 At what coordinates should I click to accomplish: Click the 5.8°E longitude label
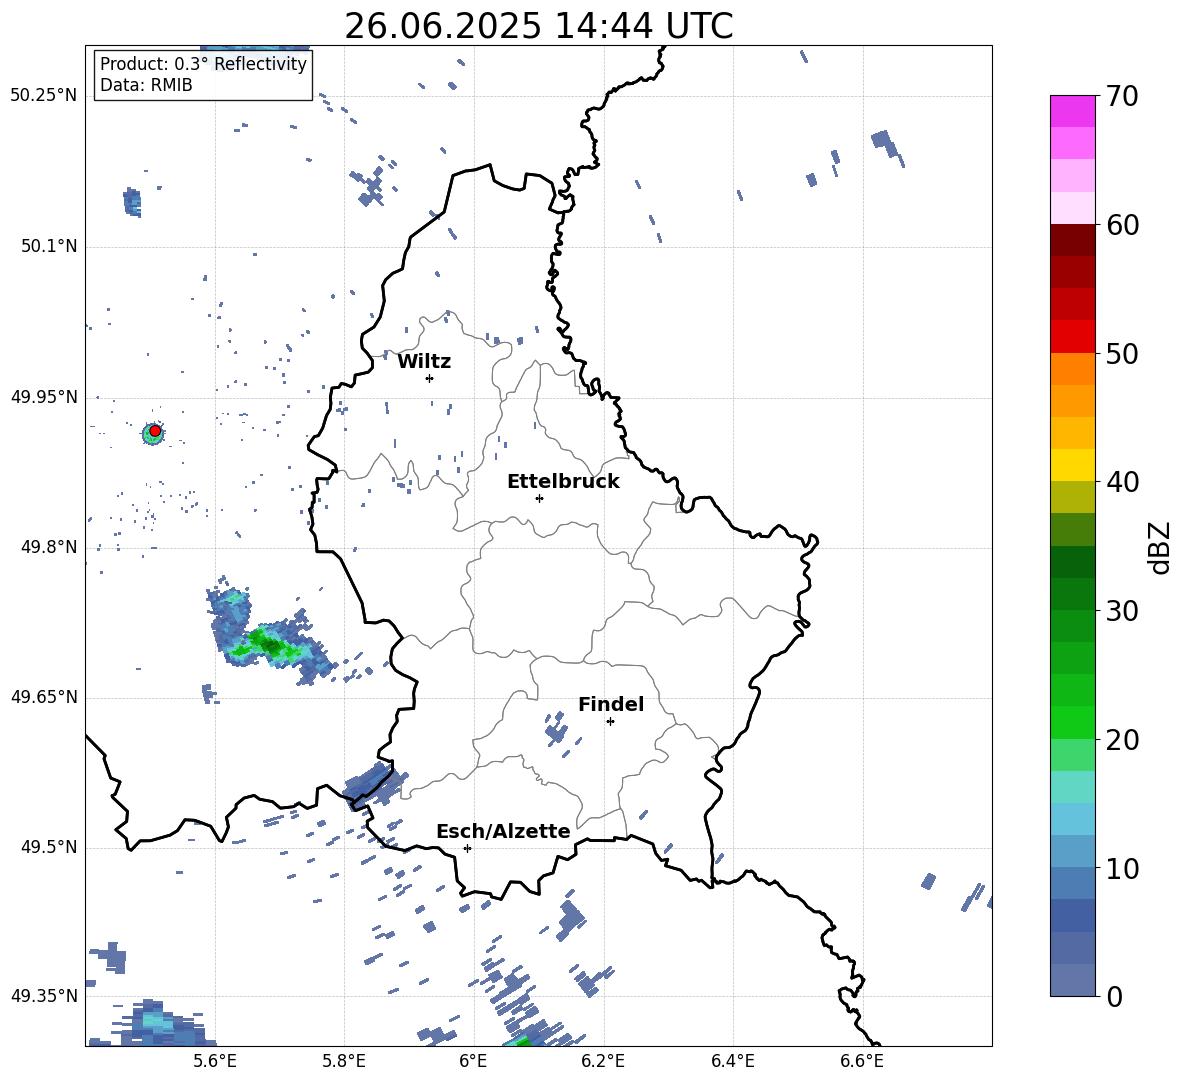pos(345,1061)
